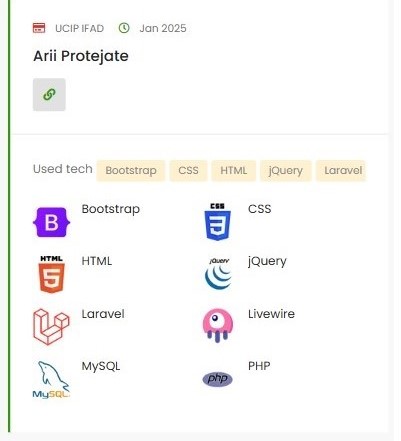Click the Jan 2025 date label
Image resolution: width=401 pixels, height=441 pixels.
coord(163,28)
